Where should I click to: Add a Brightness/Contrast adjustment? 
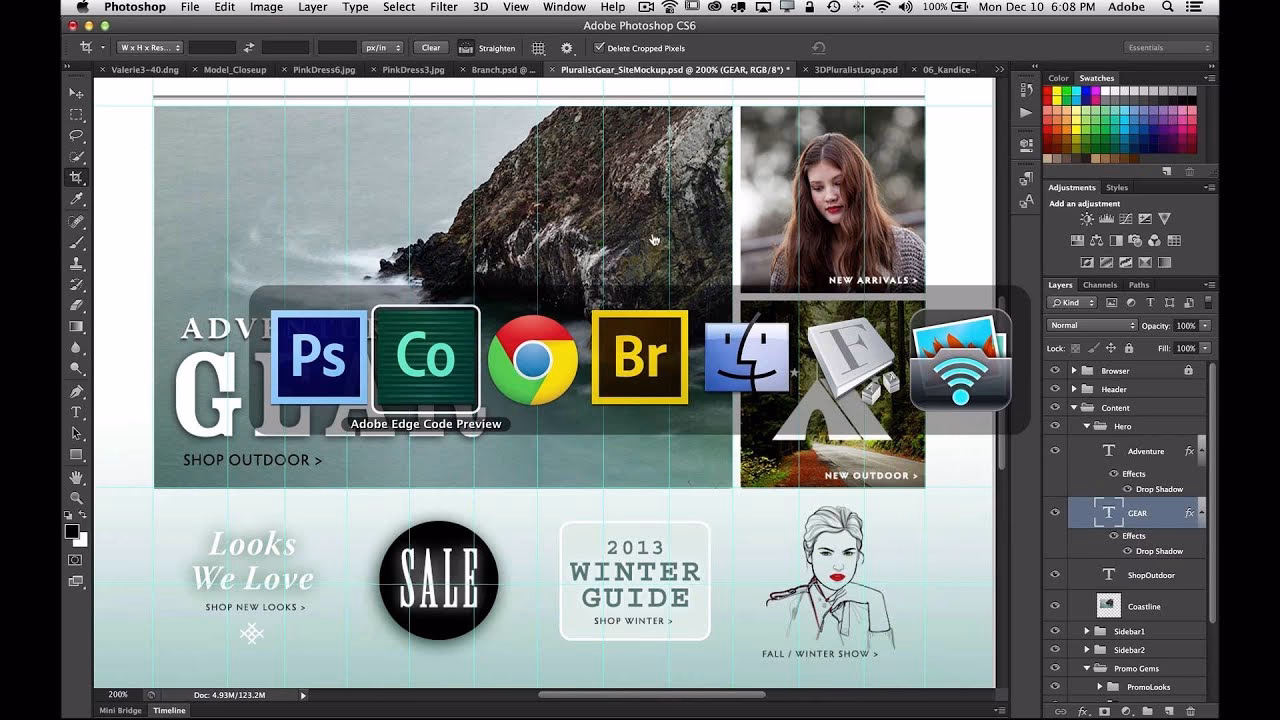[1087, 219]
